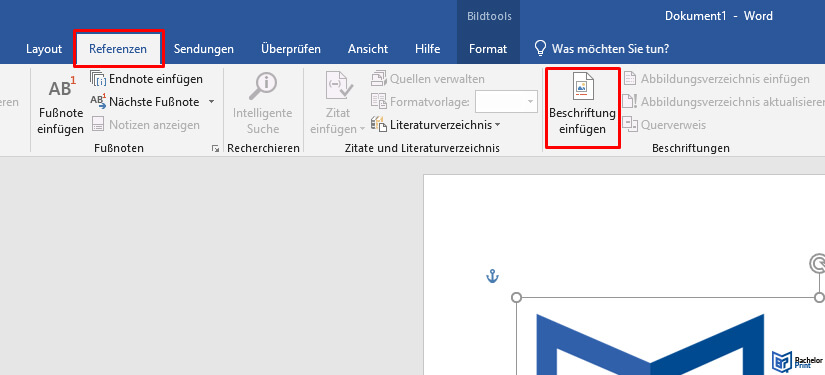Click the Querverweis label
825x375 pixels.
[673, 125]
